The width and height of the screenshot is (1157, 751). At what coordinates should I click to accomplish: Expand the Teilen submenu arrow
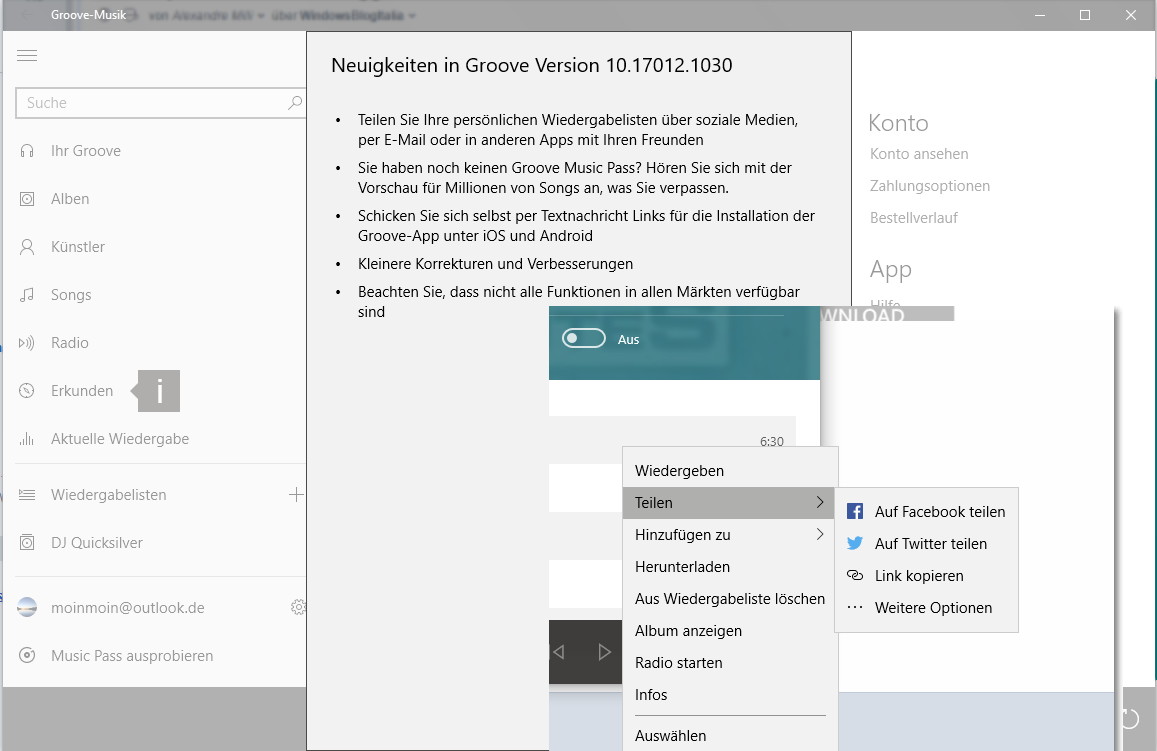[820, 502]
